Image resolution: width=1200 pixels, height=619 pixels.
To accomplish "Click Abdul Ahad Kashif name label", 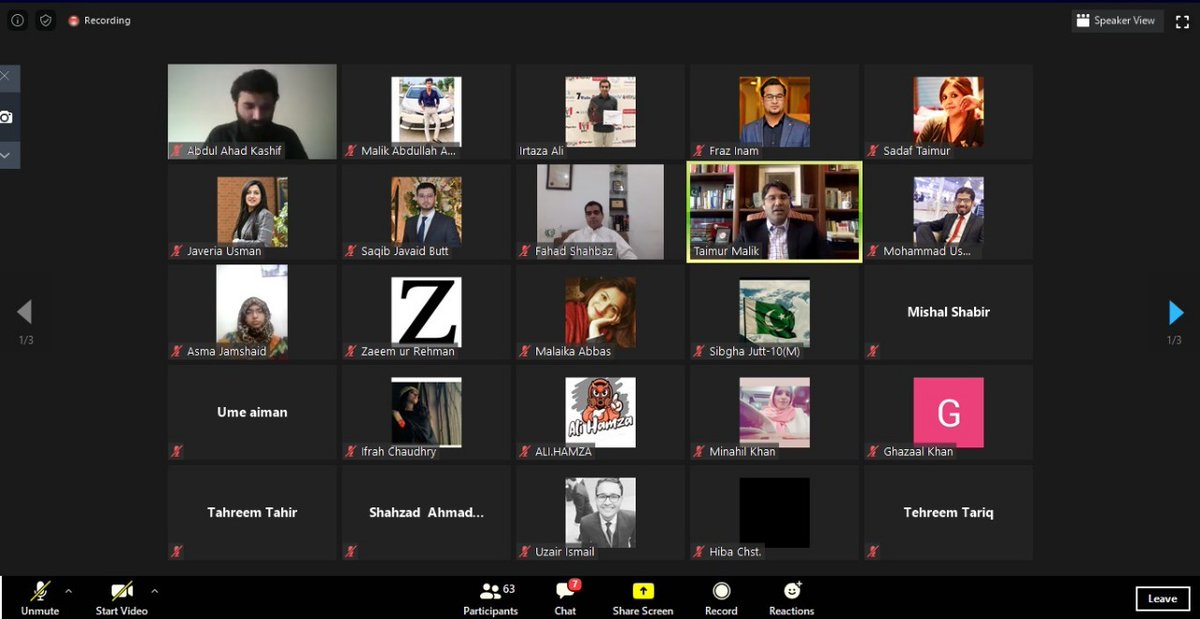I will point(234,151).
